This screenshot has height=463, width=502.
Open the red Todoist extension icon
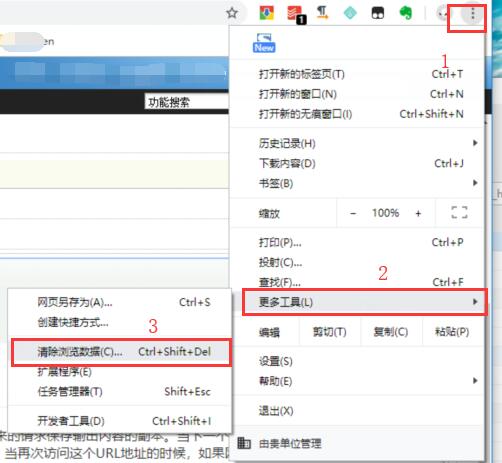pos(295,14)
